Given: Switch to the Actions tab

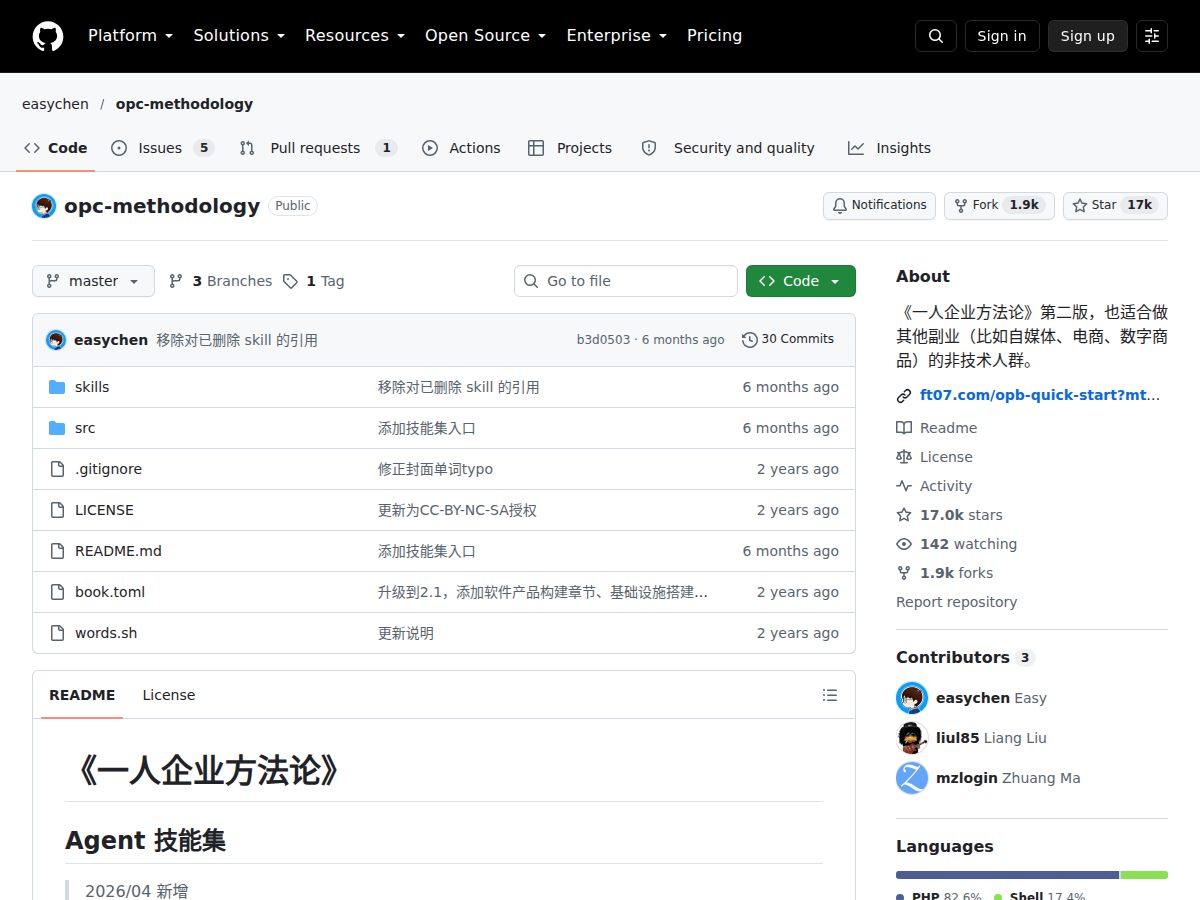Looking at the screenshot, I should pos(461,148).
